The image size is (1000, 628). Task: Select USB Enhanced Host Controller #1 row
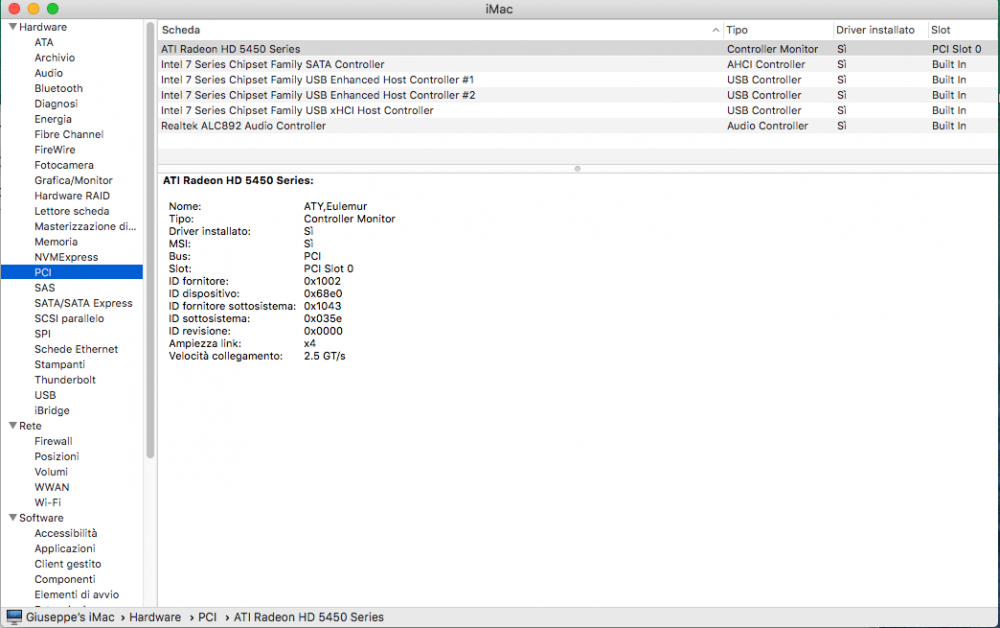click(x=578, y=79)
